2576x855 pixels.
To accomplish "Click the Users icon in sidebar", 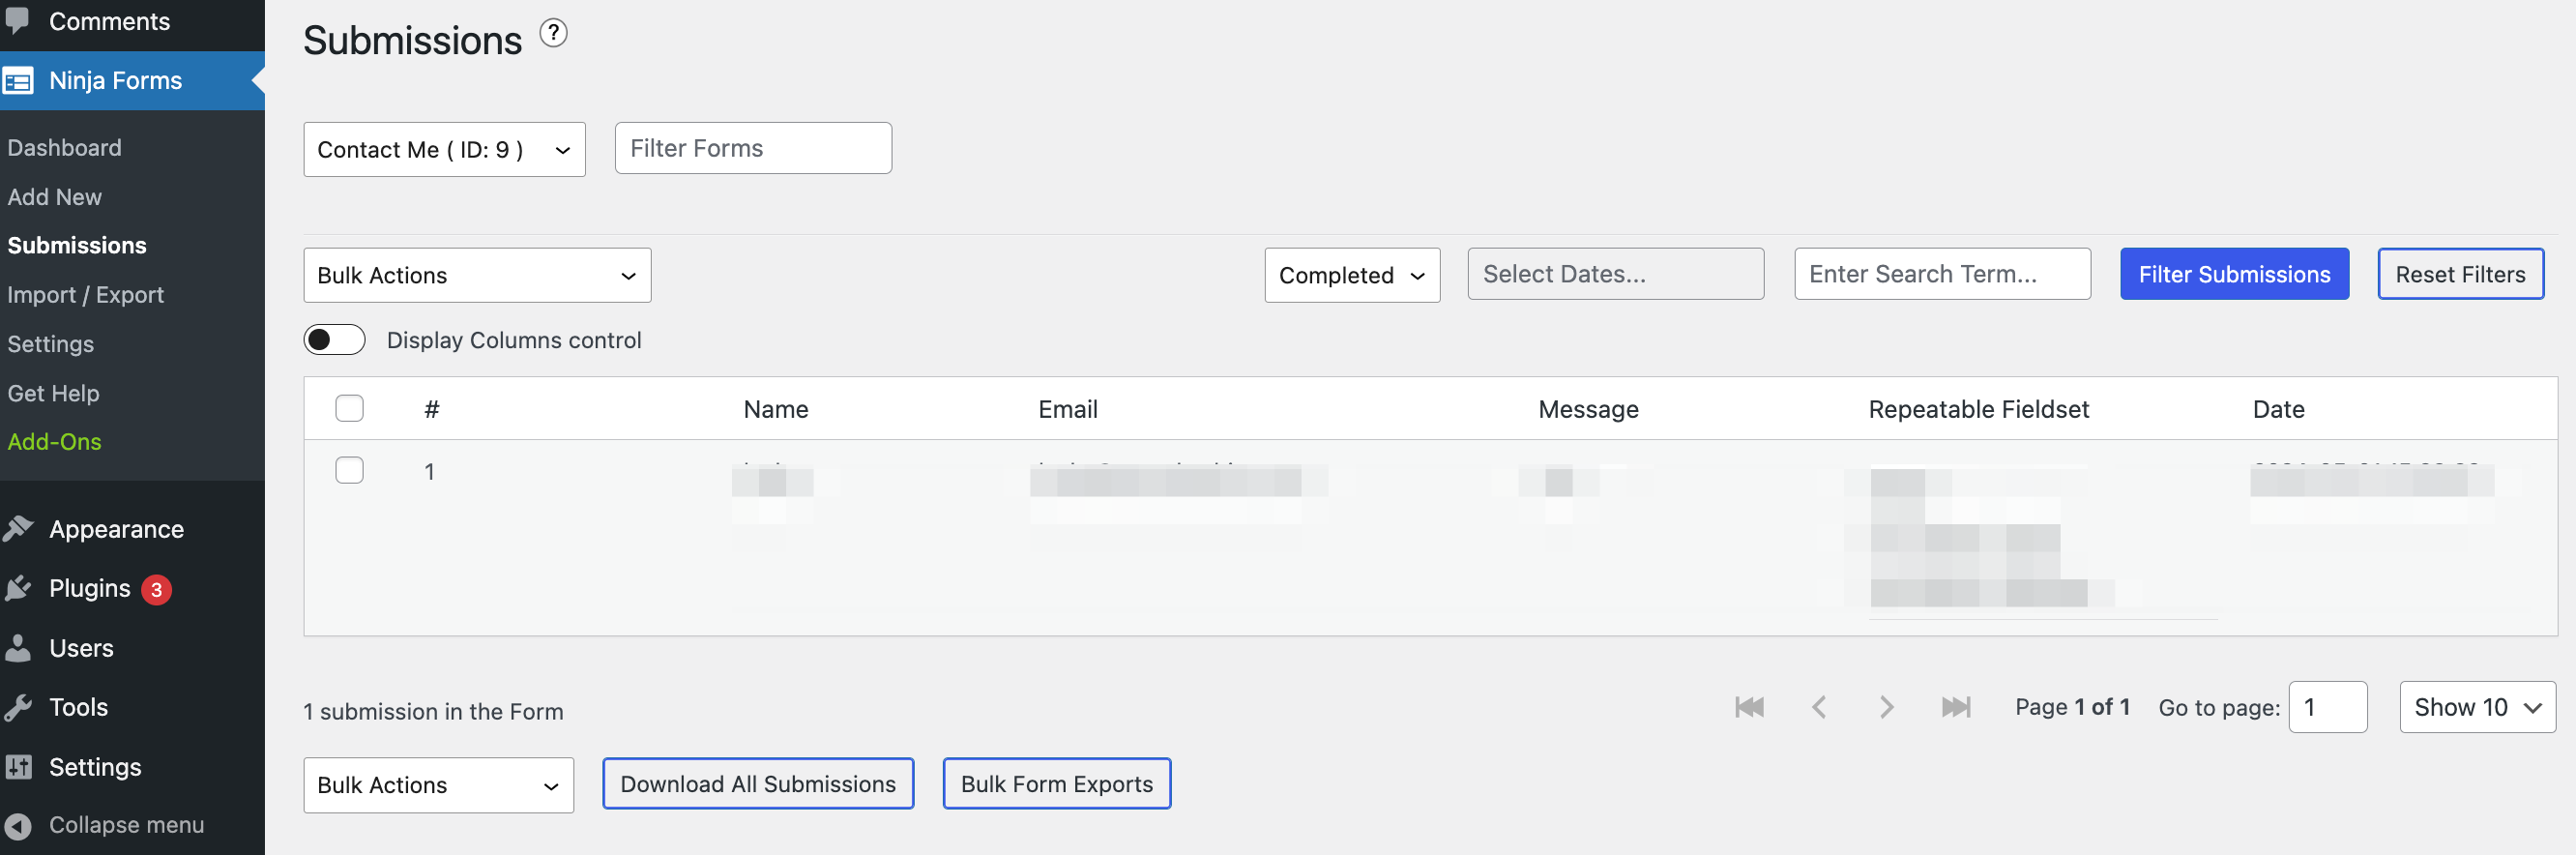I will coord(20,647).
